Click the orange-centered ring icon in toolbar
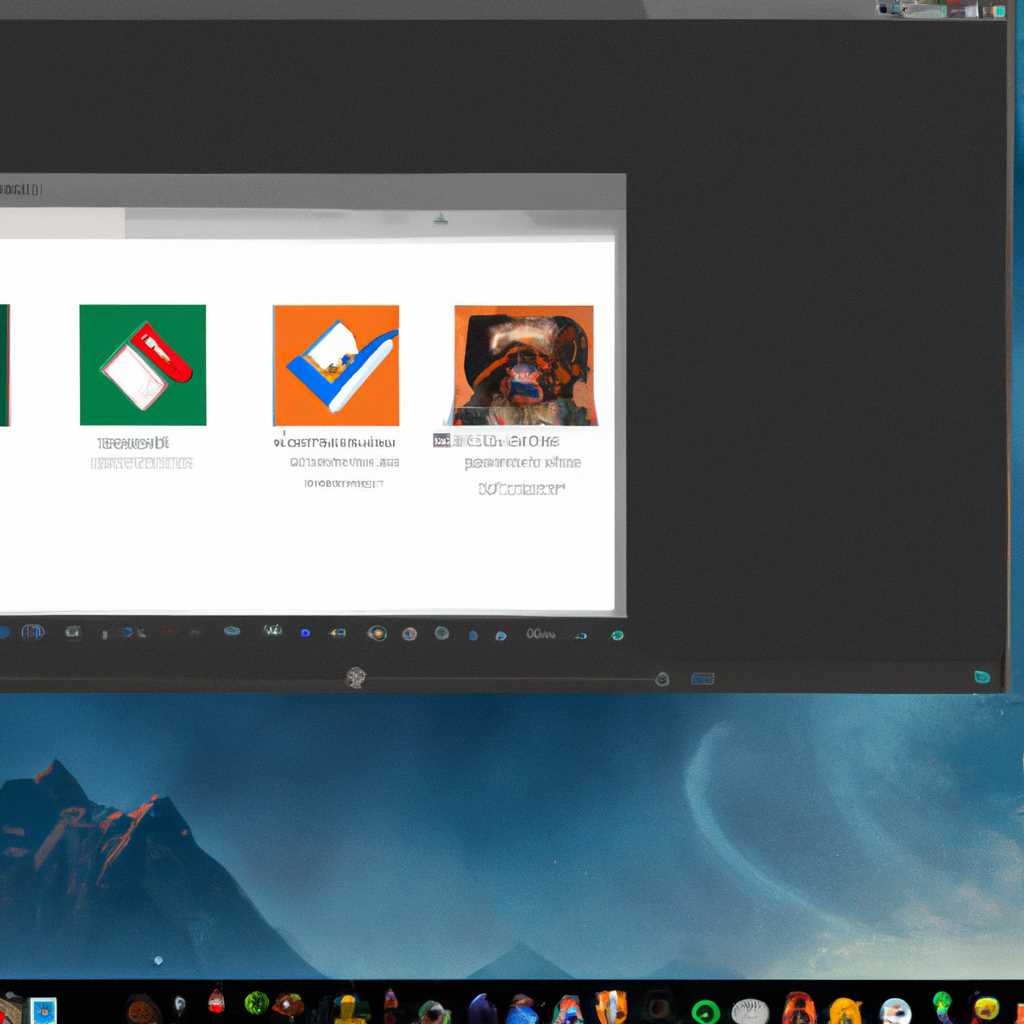This screenshot has height=1024, width=1024. [x=377, y=633]
